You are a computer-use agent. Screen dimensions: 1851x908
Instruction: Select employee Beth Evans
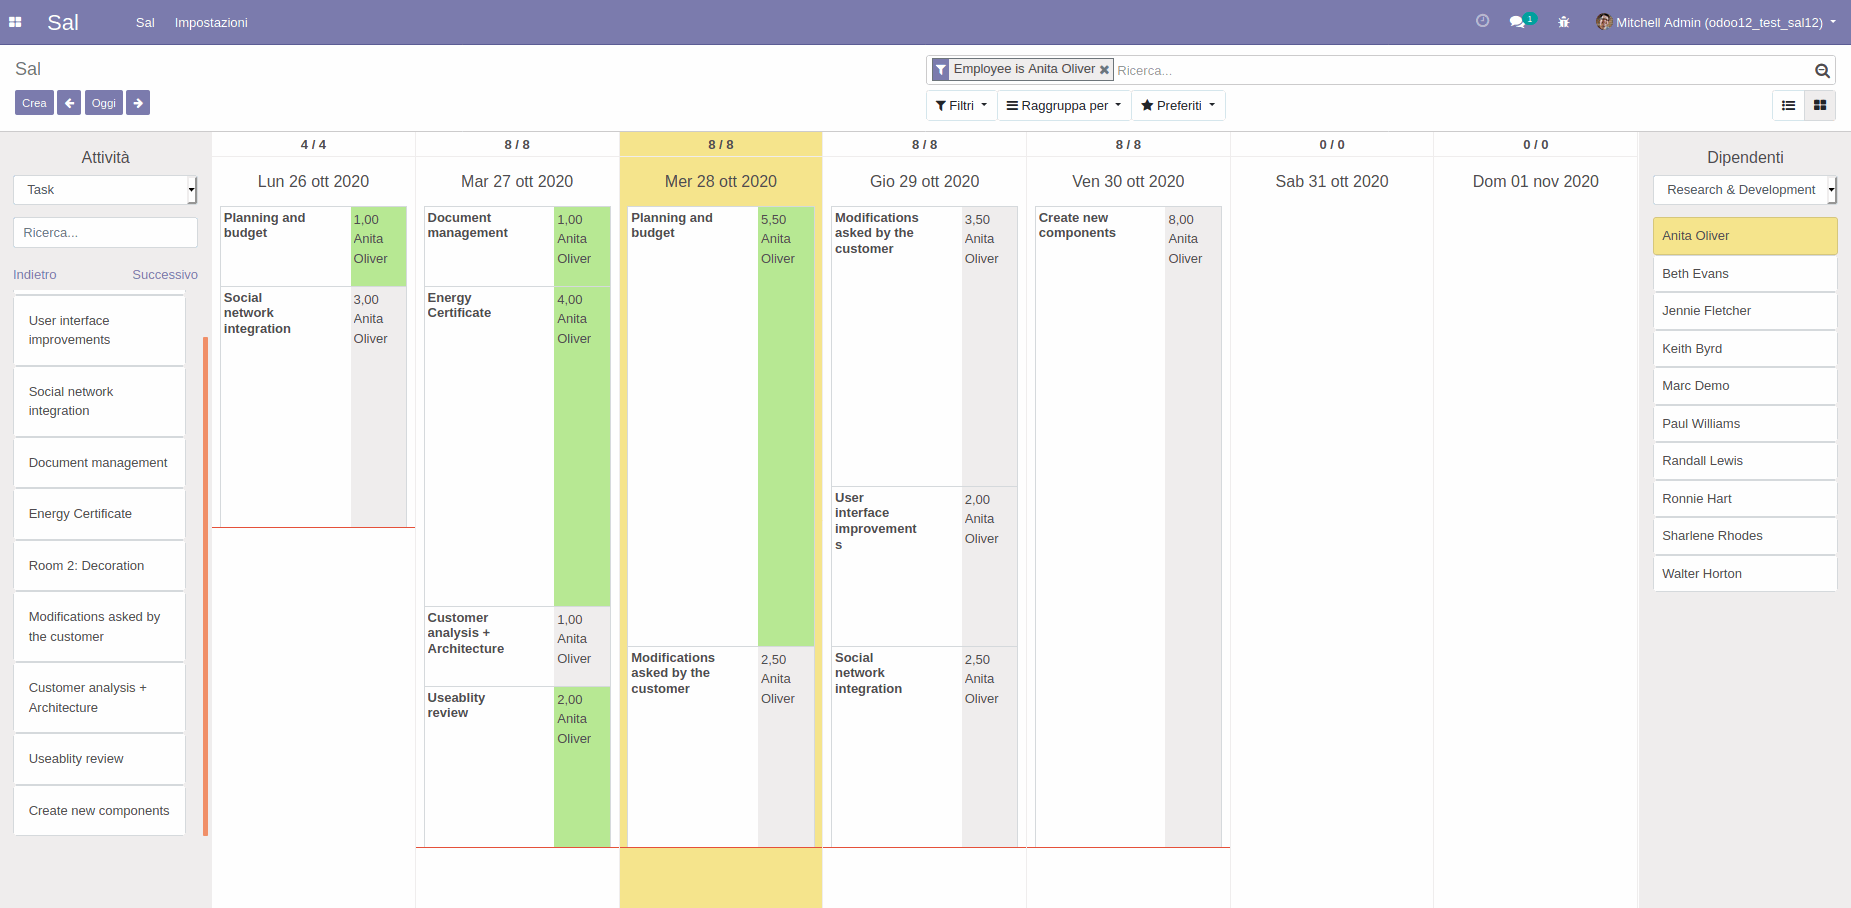click(1744, 273)
